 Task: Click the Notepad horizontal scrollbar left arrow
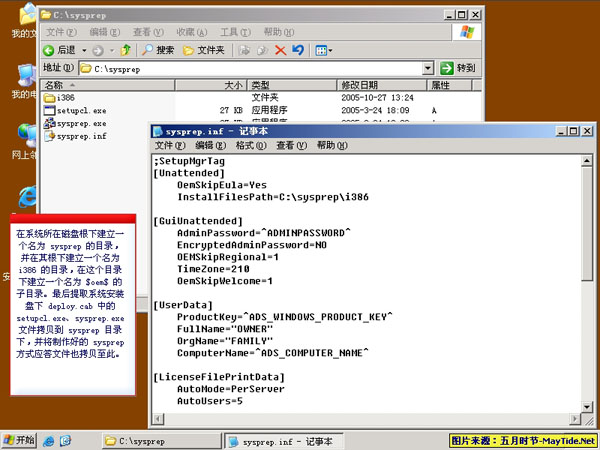click(158, 419)
